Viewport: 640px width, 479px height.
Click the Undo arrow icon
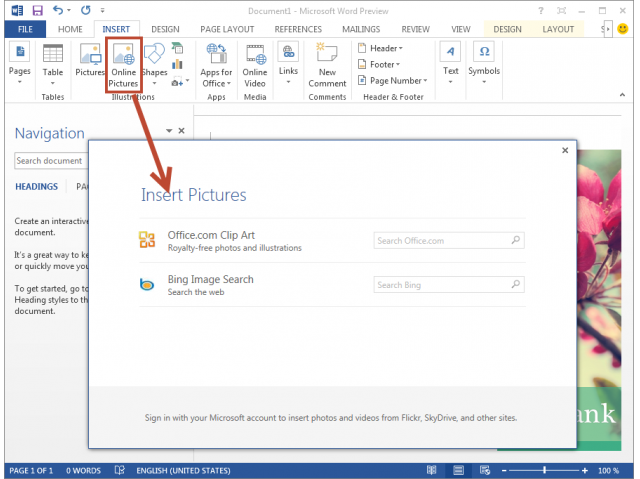59,10
